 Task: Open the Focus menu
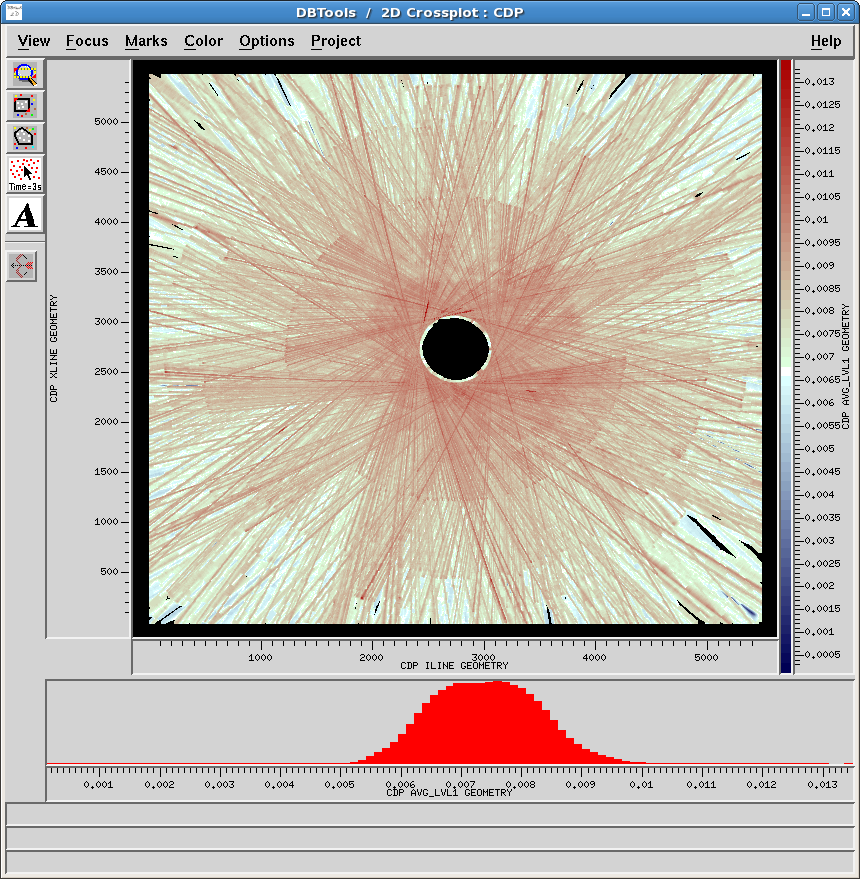(x=87, y=41)
